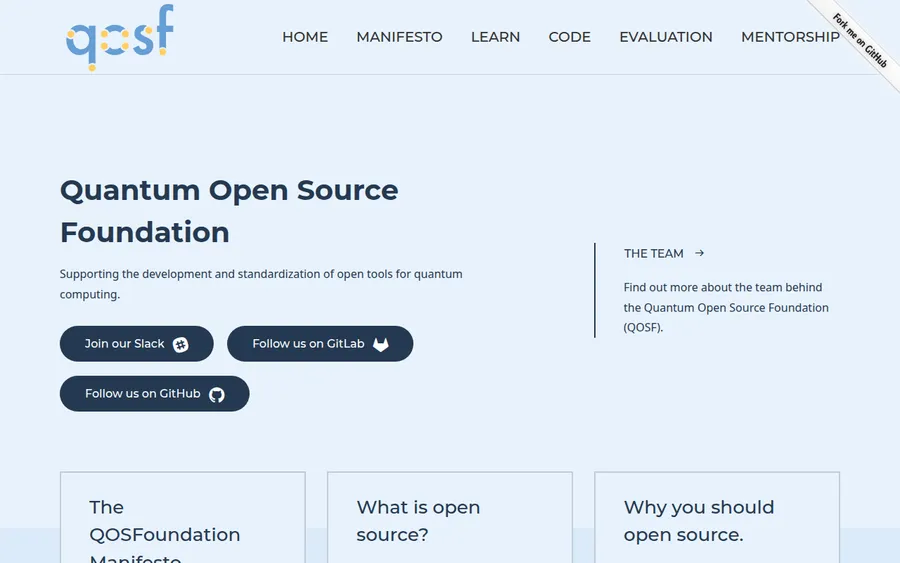Click the GitLab fox icon

pyautogui.click(x=381, y=344)
